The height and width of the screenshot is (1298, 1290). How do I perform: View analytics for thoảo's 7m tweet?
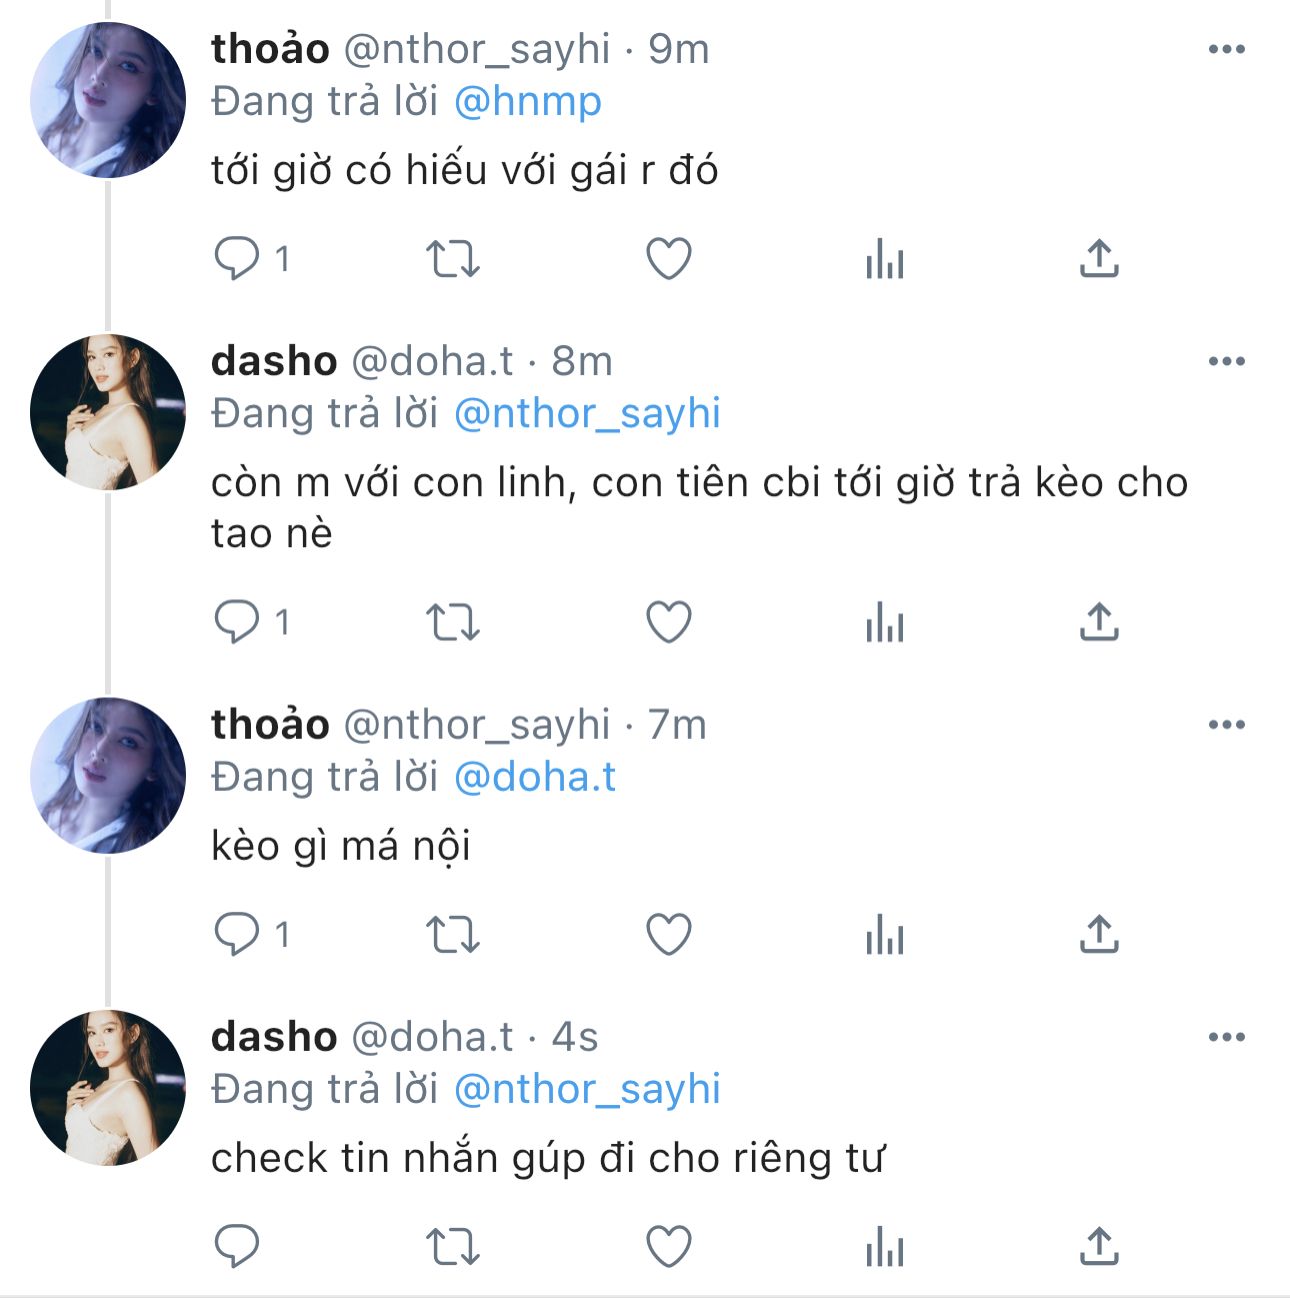coord(885,935)
